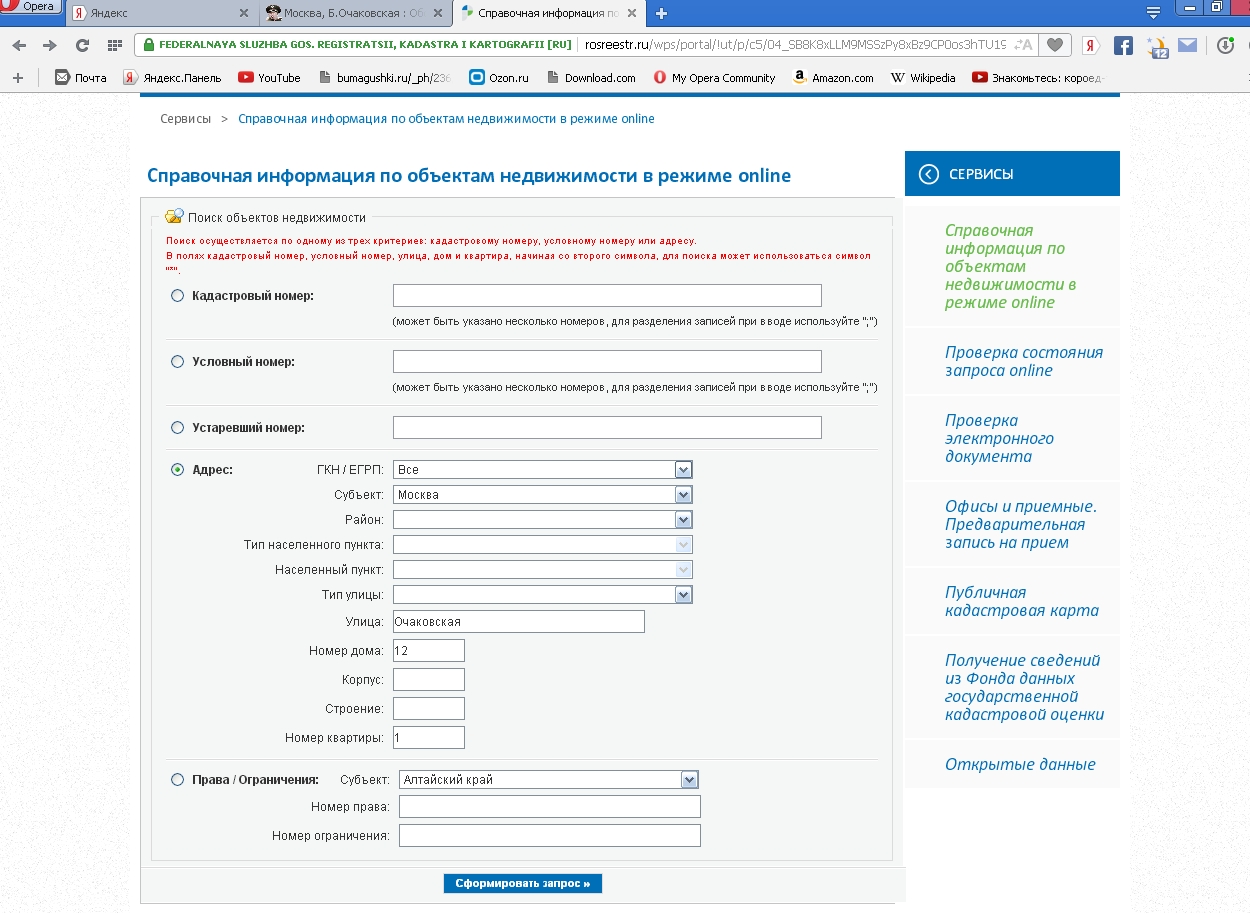Open YouTube from the bookmarks bar
The width and height of the screenshot is (1250, 913).
[269, 78]
